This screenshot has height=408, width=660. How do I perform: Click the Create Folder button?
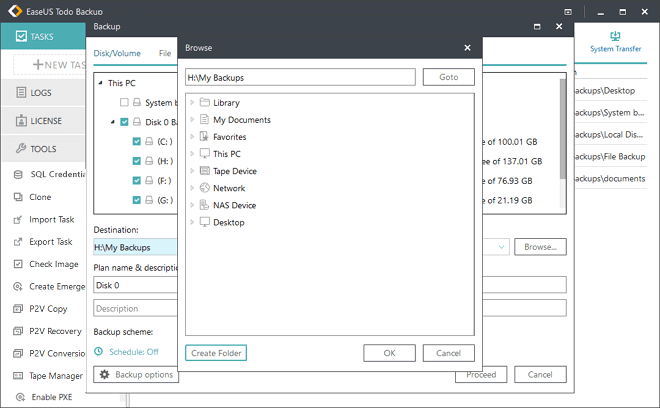[x=215, y=353]
